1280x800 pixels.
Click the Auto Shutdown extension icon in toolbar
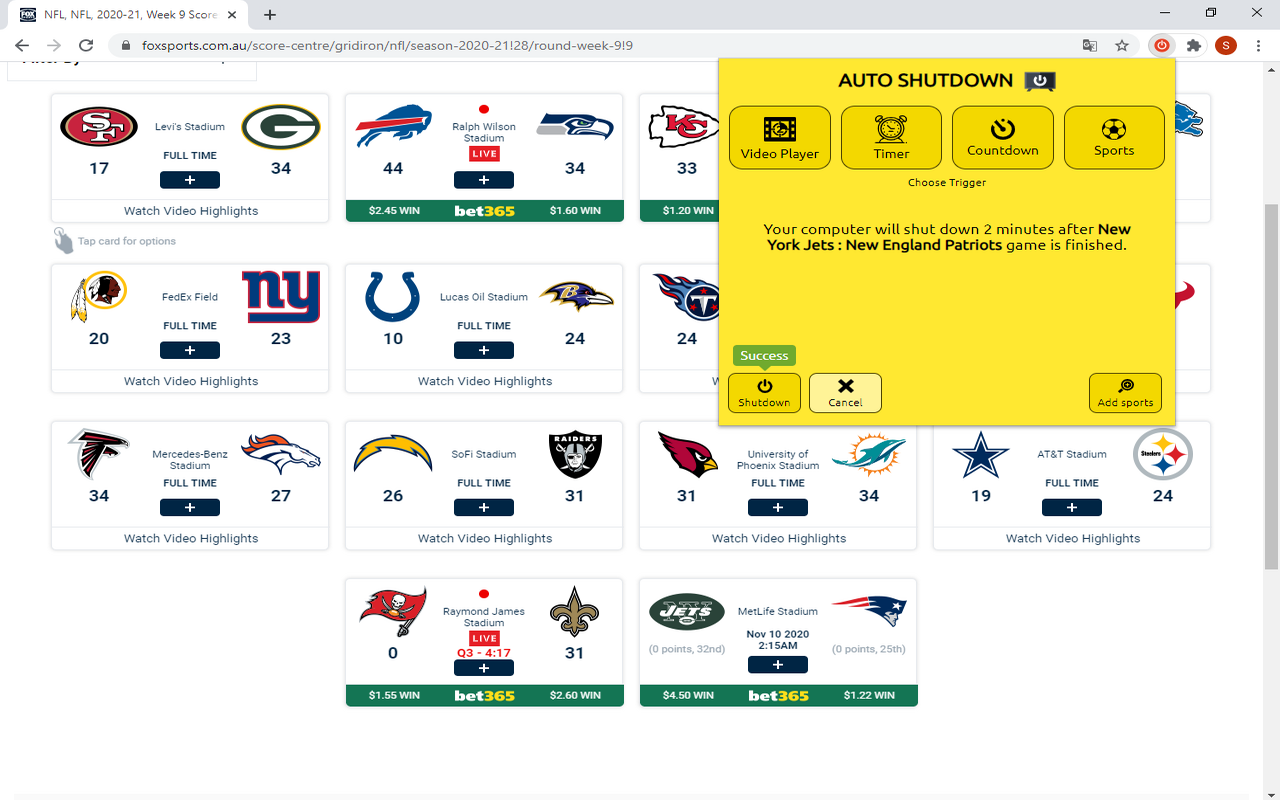1162,45
